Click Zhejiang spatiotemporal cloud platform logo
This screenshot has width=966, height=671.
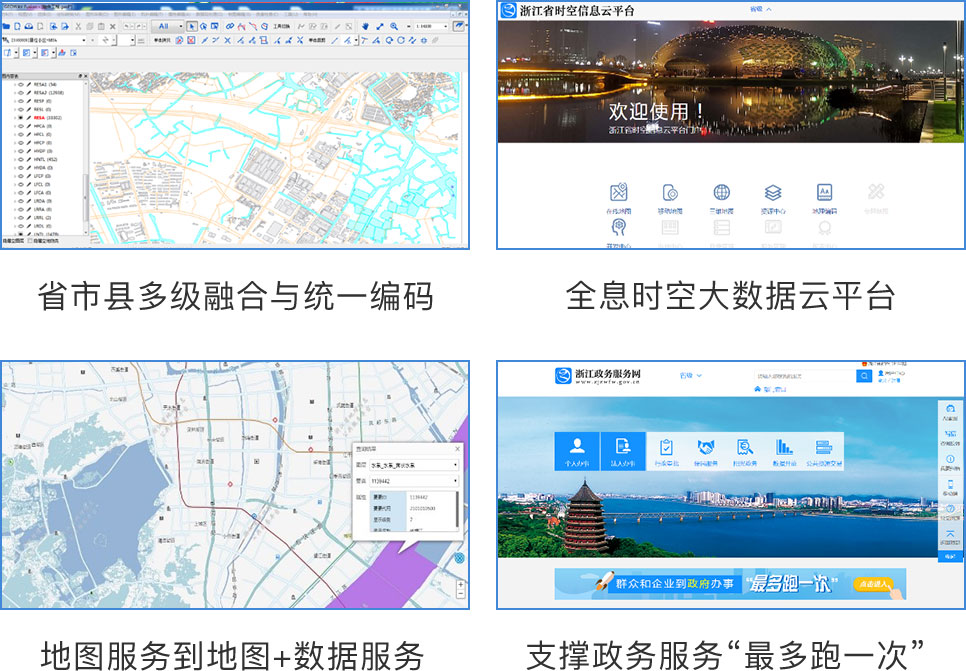point(508,10)
